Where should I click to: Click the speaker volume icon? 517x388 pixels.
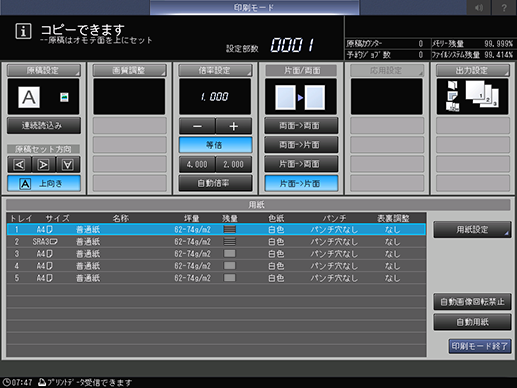479,7
